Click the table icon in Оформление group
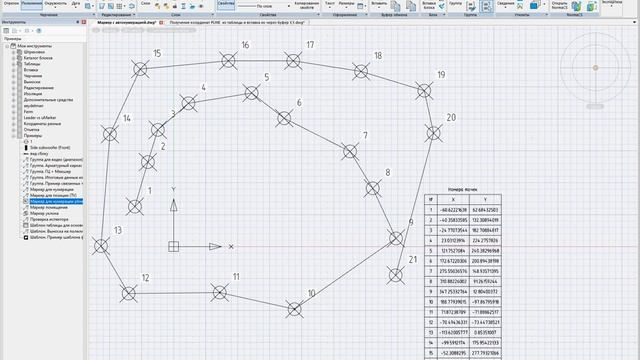Viewport: 640px width, 360px height. pos(361,6)
